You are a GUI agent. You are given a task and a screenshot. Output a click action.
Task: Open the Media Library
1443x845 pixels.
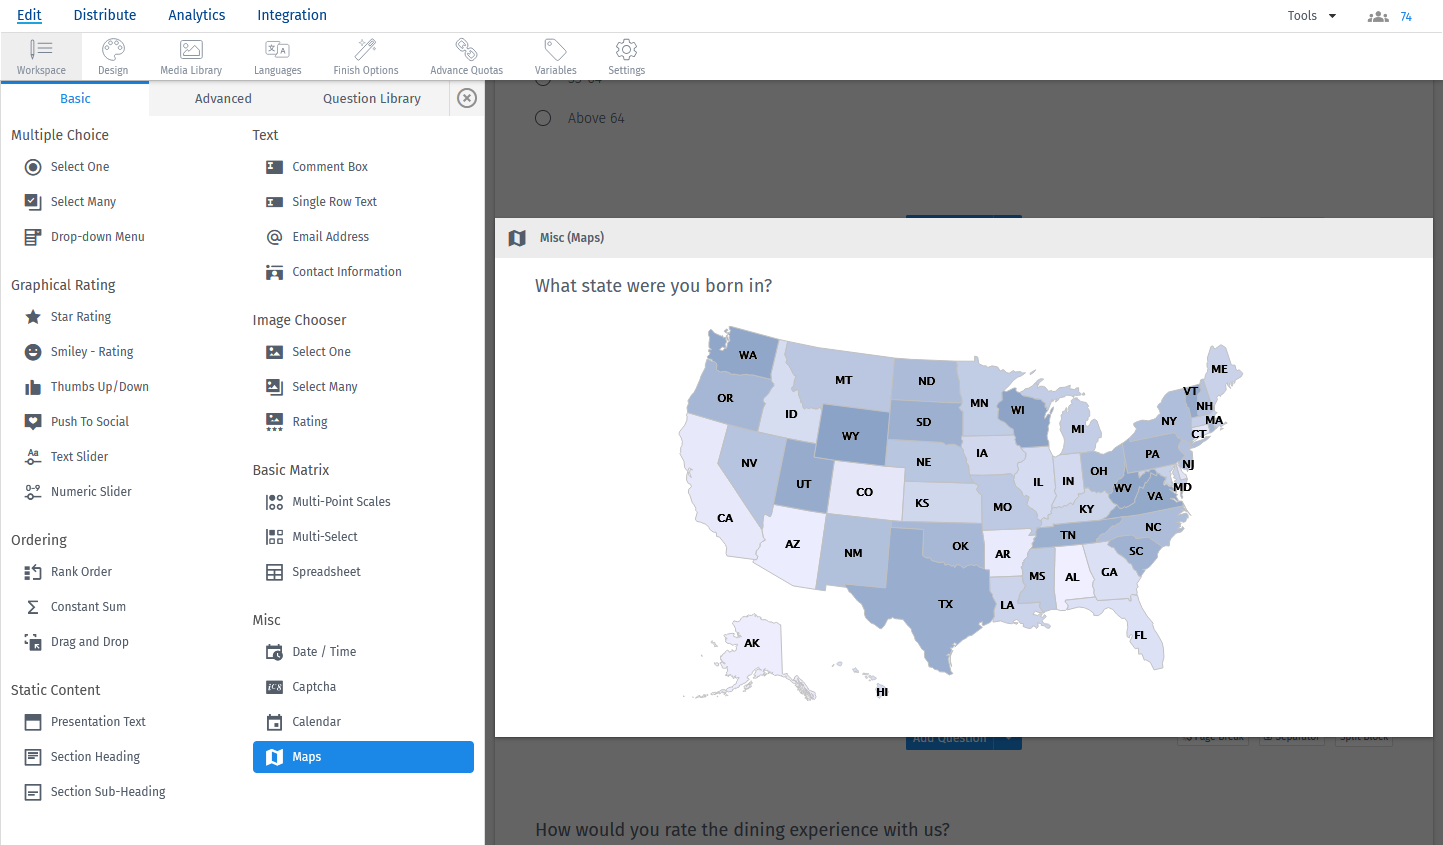[190, 56]
